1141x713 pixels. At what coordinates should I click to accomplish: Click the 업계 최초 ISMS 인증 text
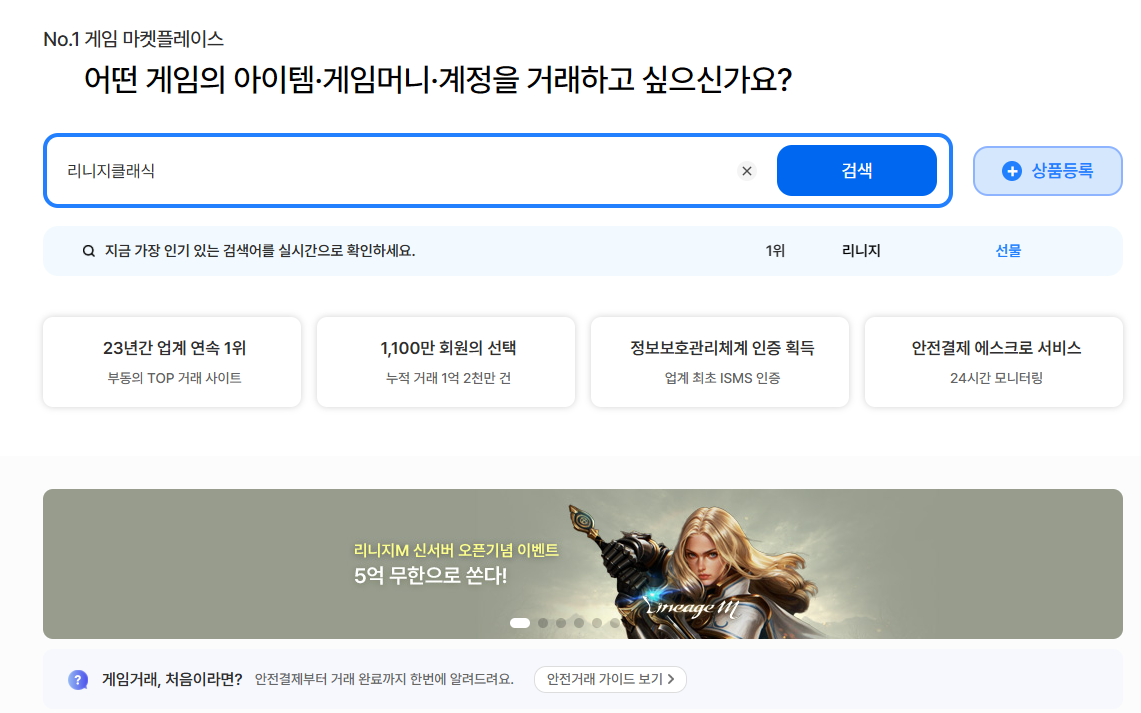722,378
